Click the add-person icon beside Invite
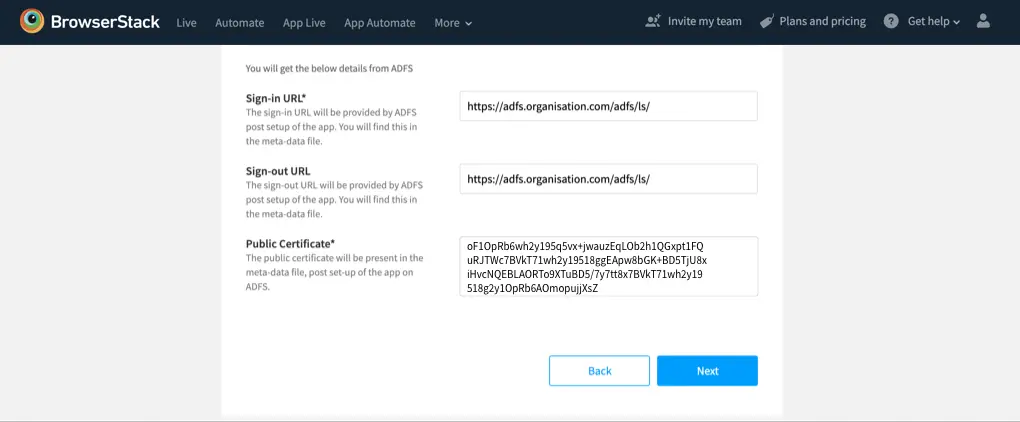1020x422 pixels. [x=654, y=21]
